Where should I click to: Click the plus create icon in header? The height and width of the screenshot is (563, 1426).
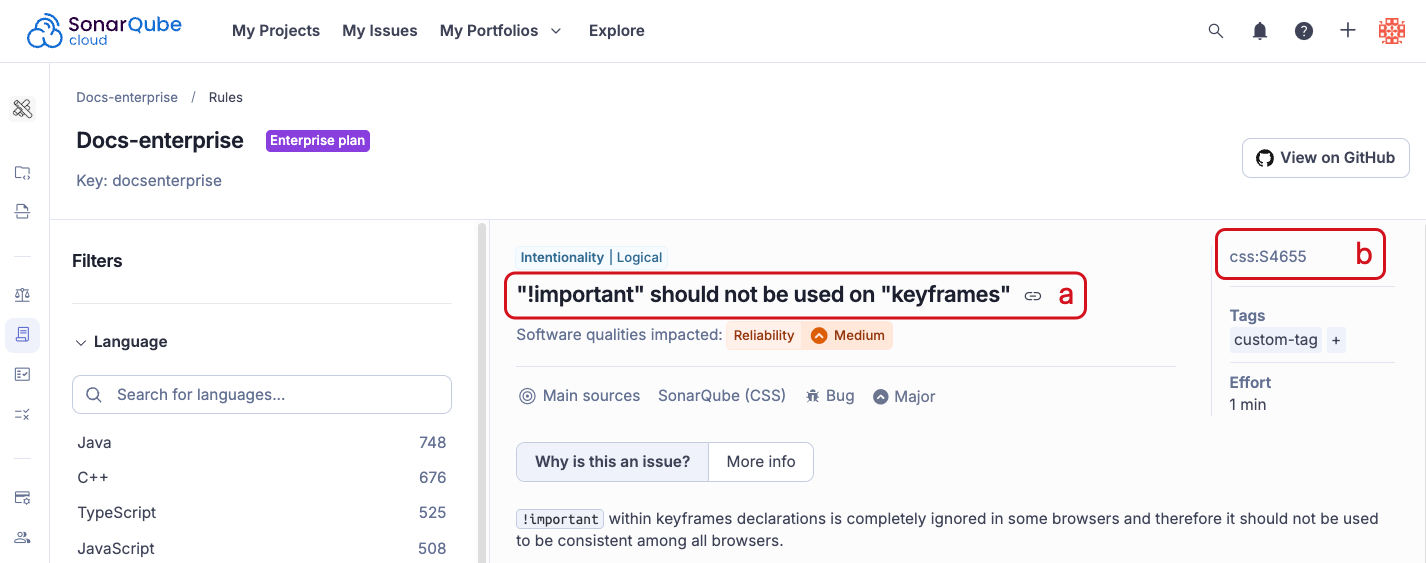[x=1348, y=31]
